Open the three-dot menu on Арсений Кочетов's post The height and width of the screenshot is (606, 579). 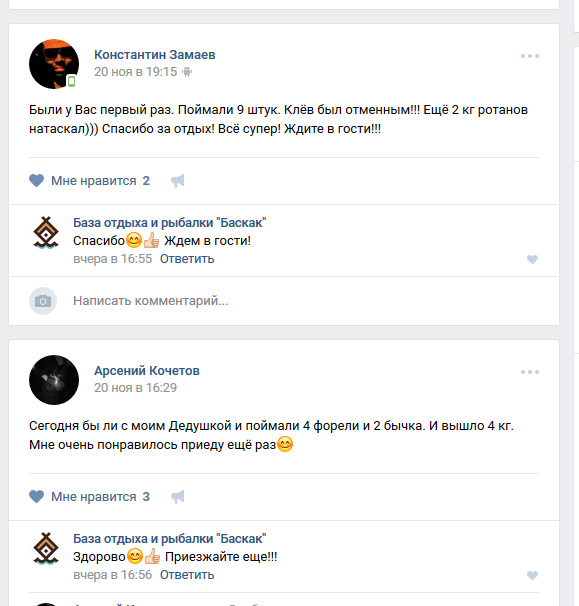click(x=530, y=372)
